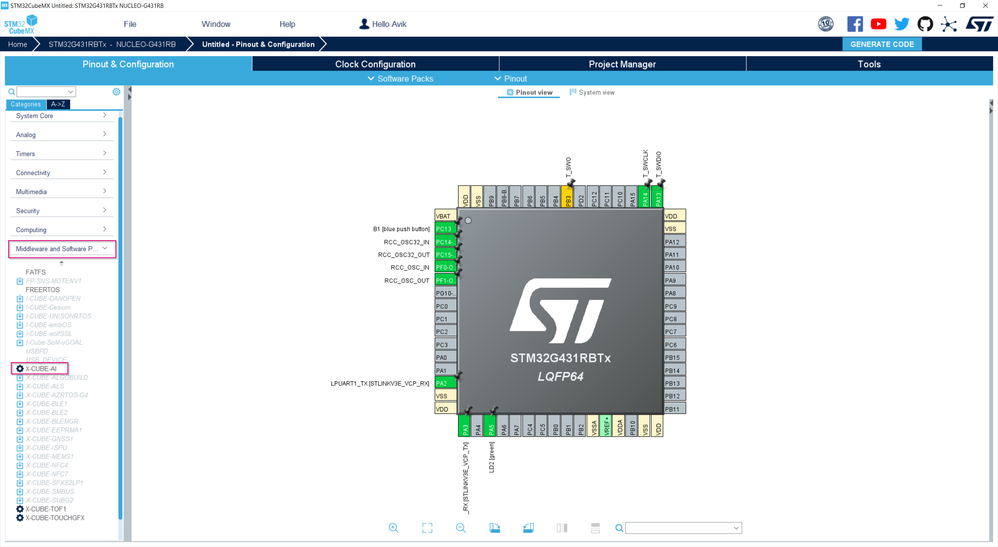Expand the Connectivity category
The width and height of the screenshot is (998, 547).
click(x=60, y=173)
